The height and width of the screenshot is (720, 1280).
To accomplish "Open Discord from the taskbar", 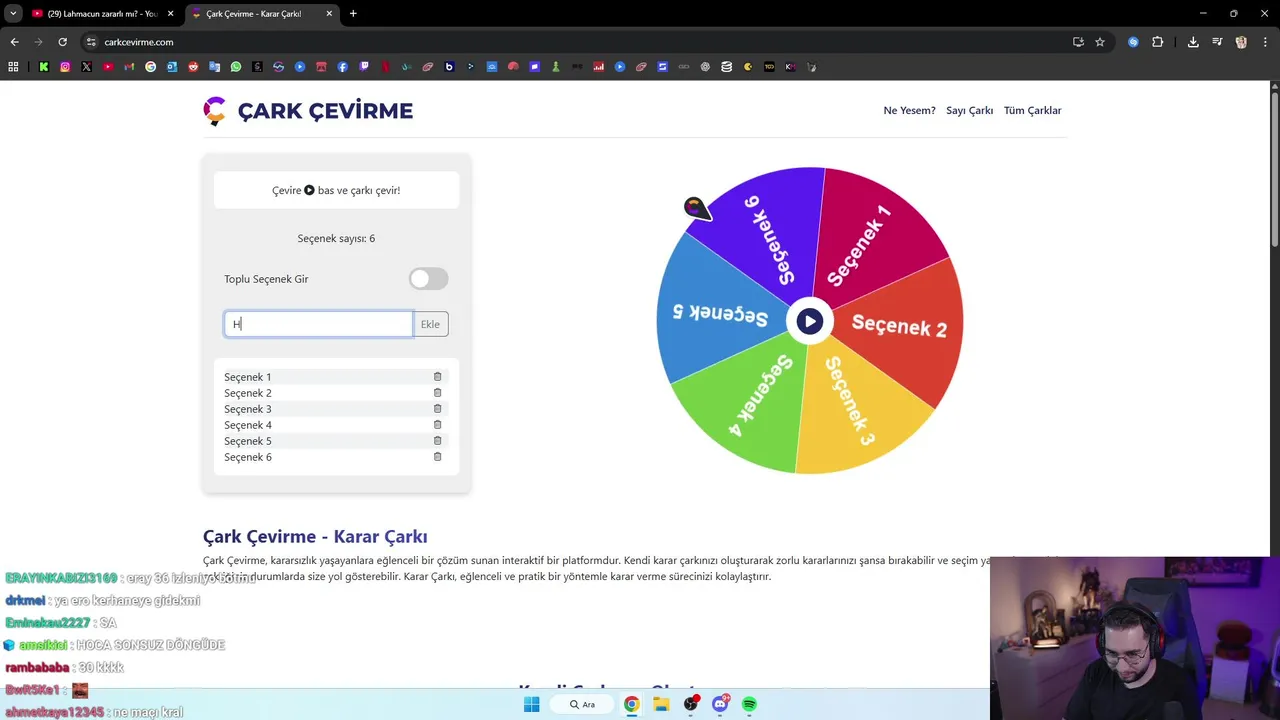I will tap(720, 704).
